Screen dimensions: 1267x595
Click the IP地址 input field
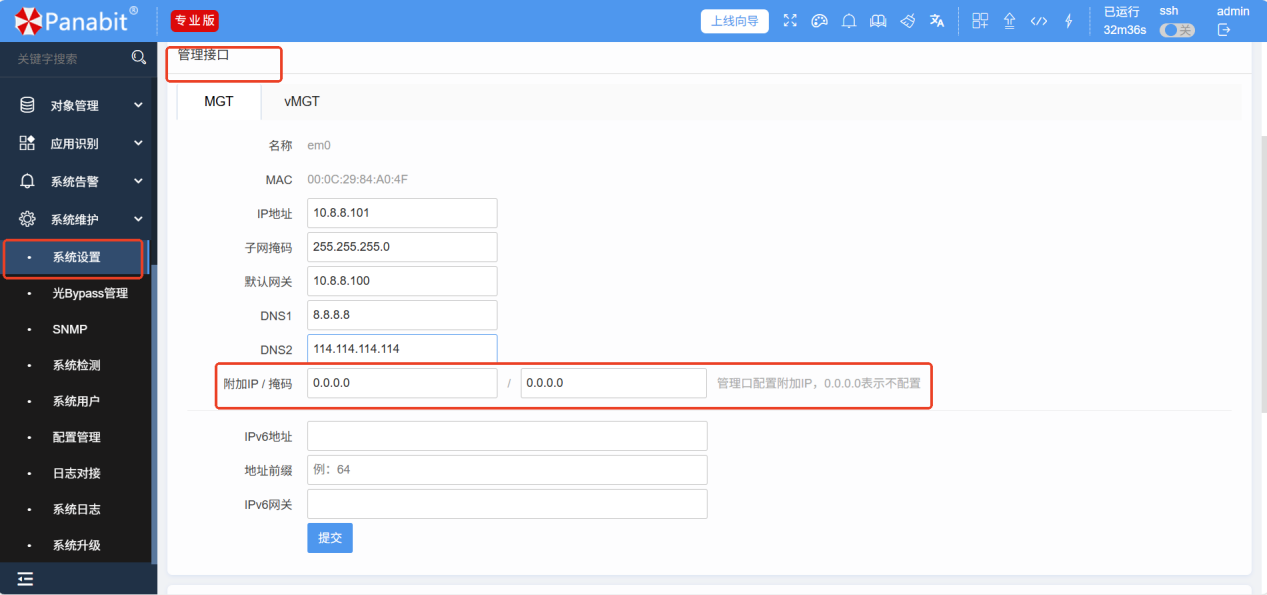coord(402,213)
